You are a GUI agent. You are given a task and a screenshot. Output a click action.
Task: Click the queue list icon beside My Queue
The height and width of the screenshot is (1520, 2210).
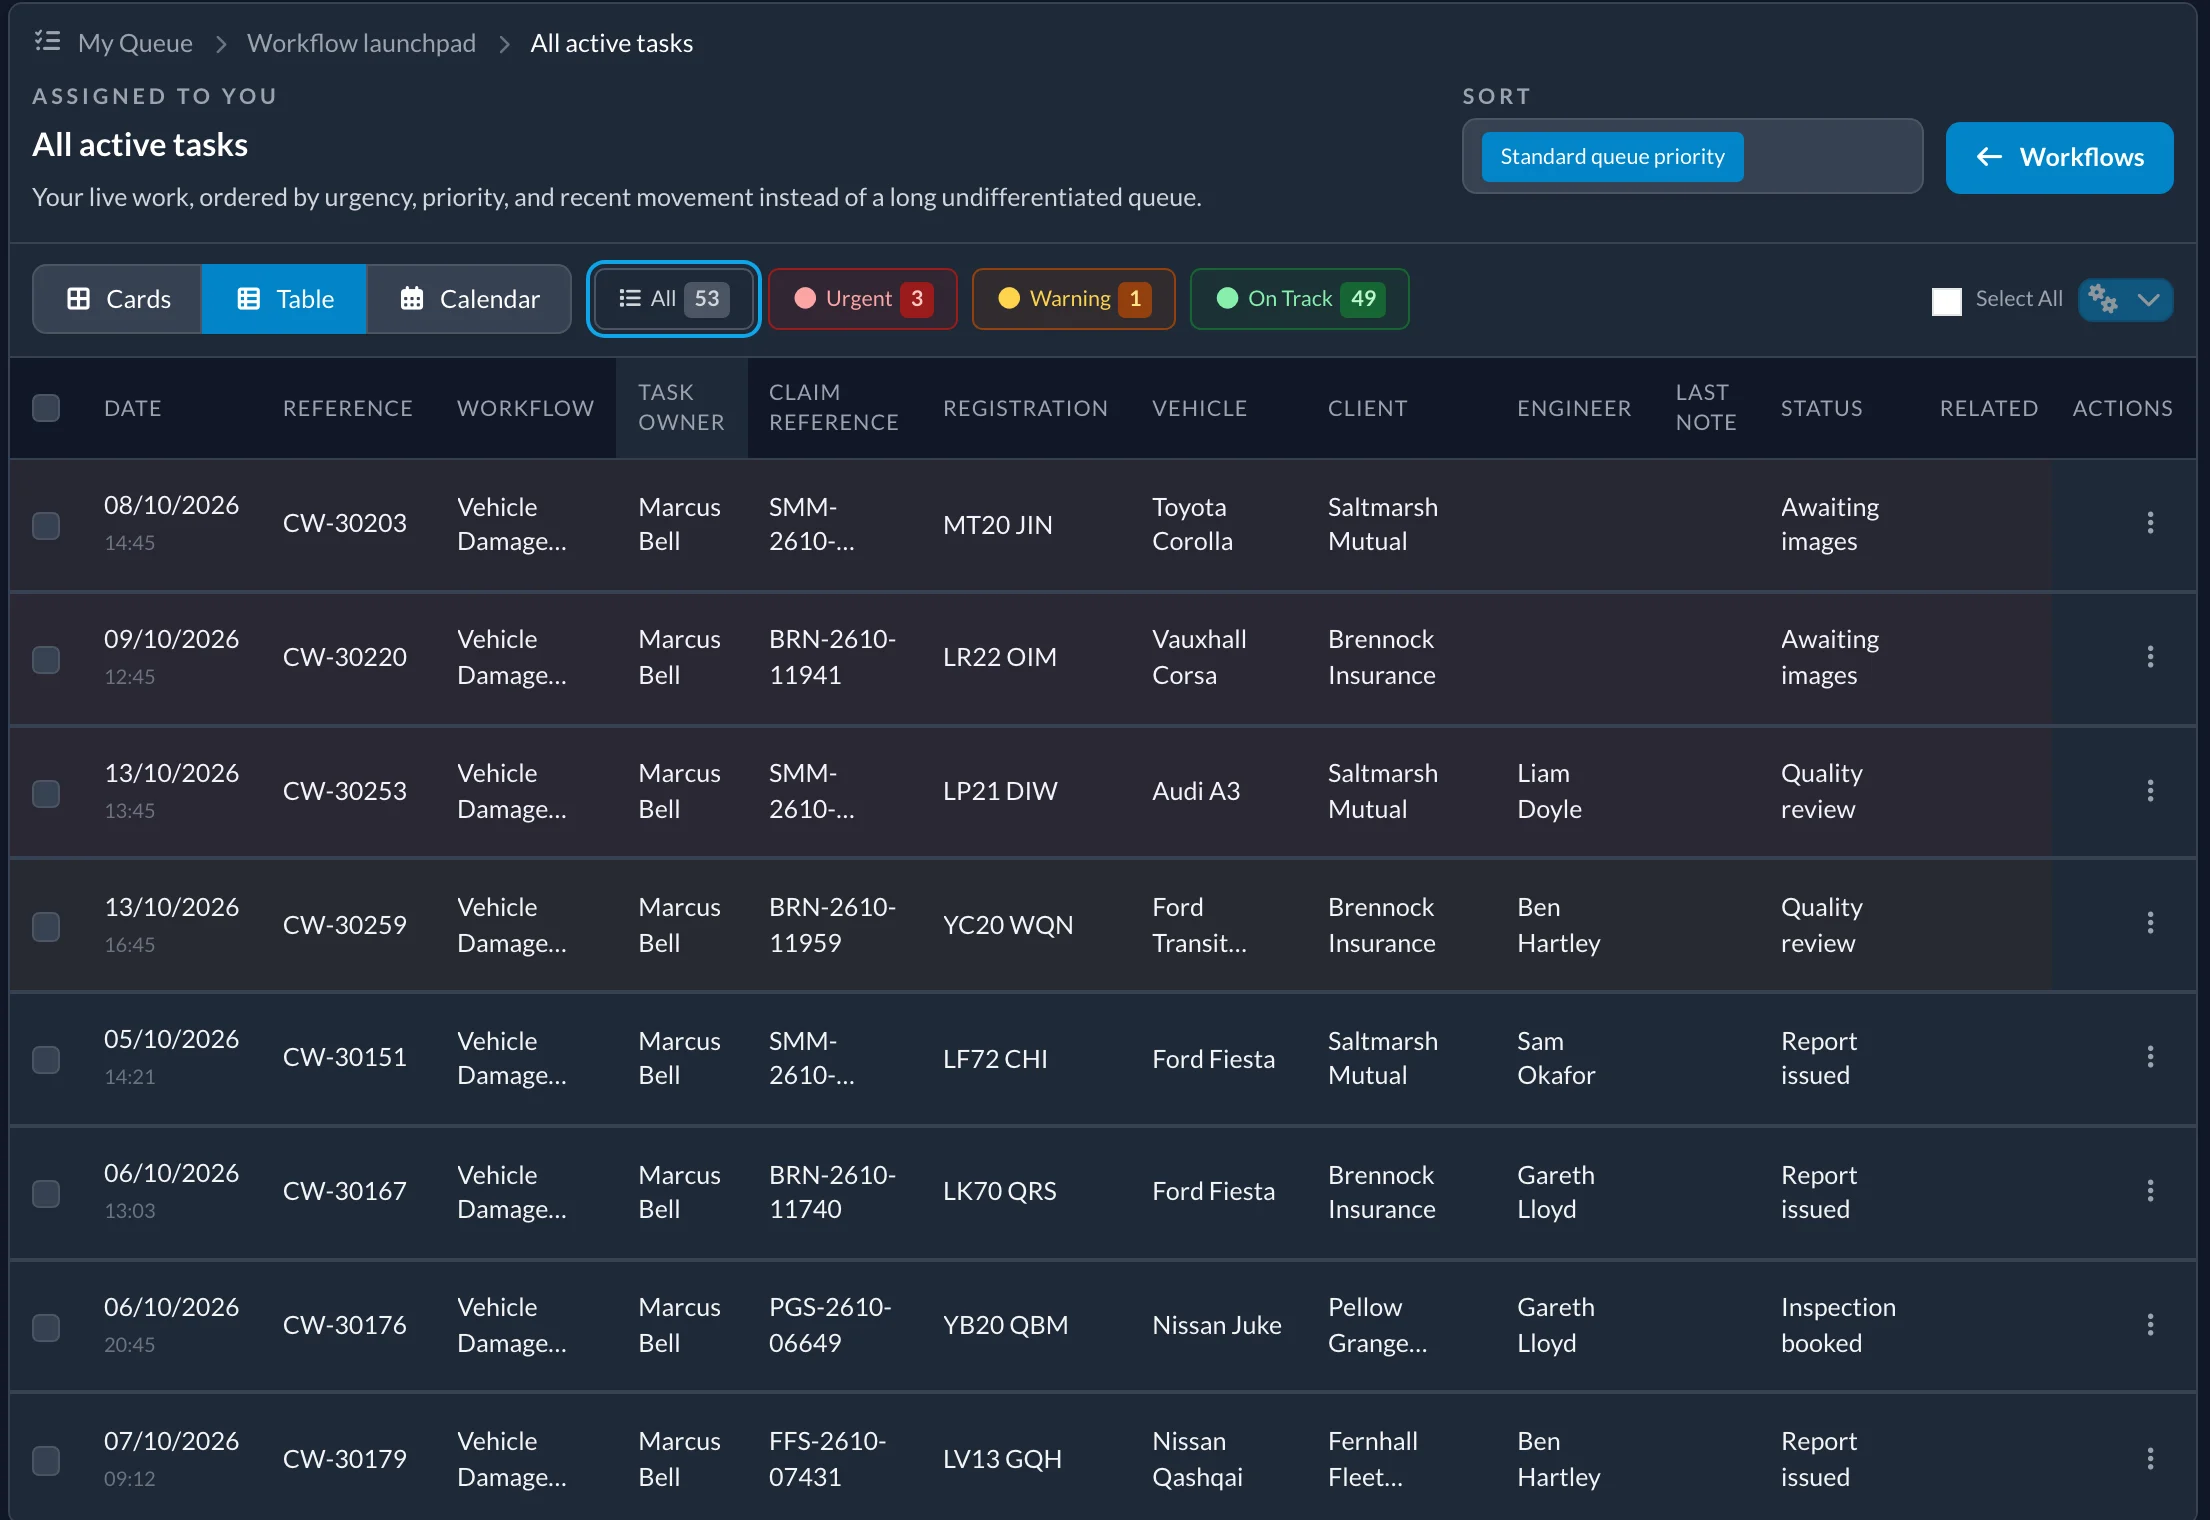pyautogui.click(x=47, y=42)
